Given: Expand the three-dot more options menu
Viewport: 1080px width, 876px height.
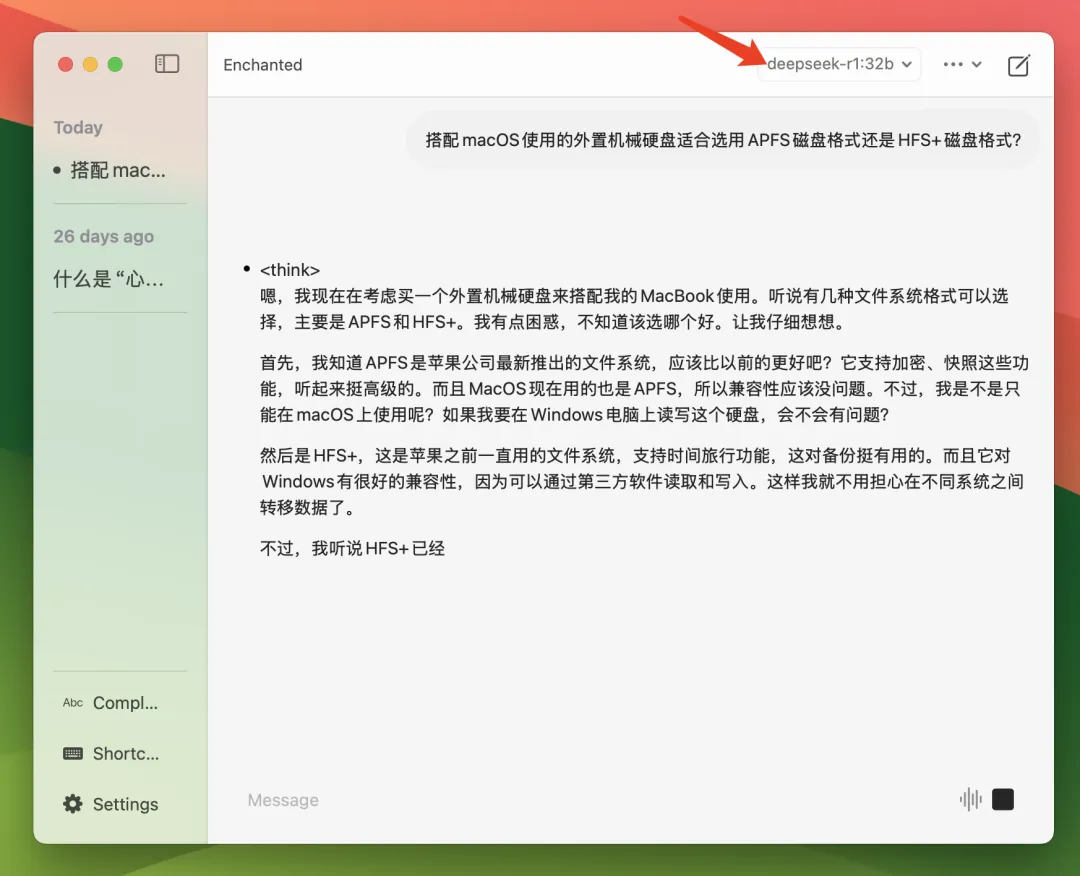Looking at the screenshot, I should click(962, 64).
